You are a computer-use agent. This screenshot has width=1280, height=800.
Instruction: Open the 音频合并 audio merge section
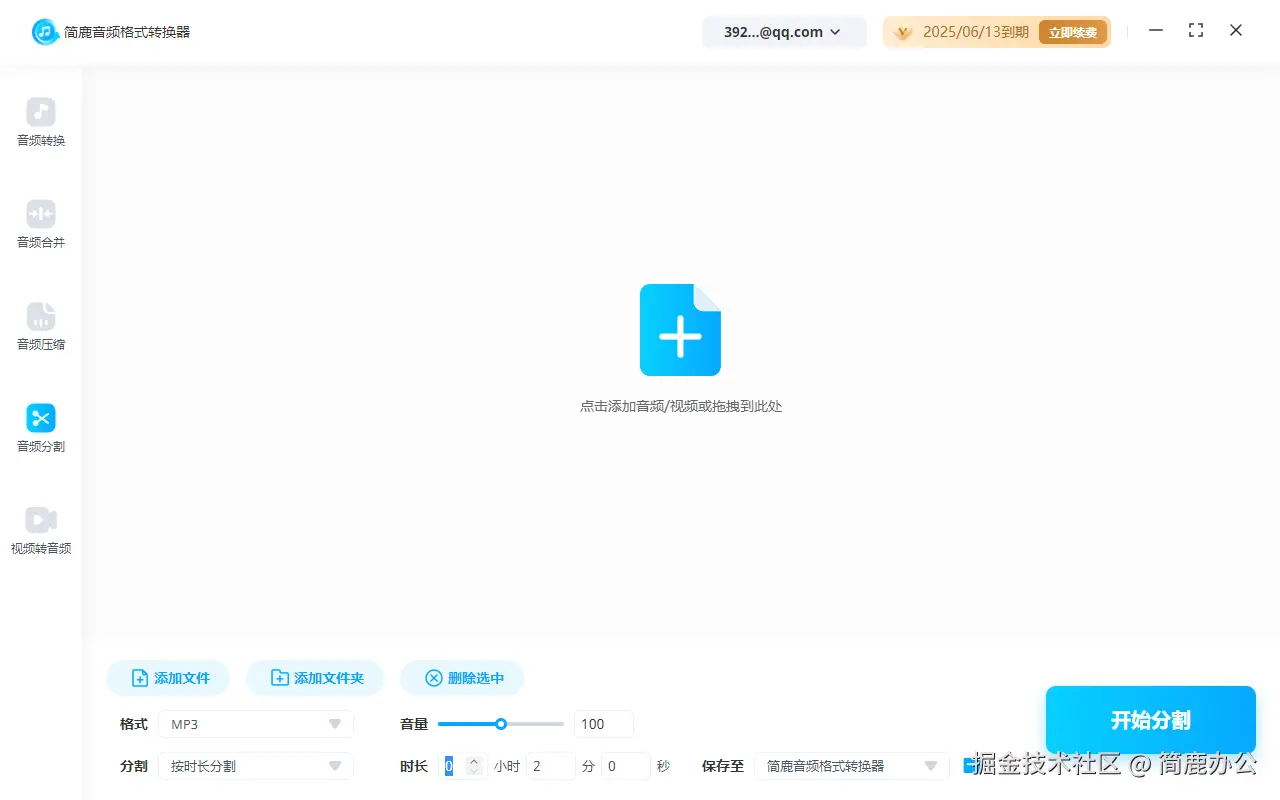point(41,225)
